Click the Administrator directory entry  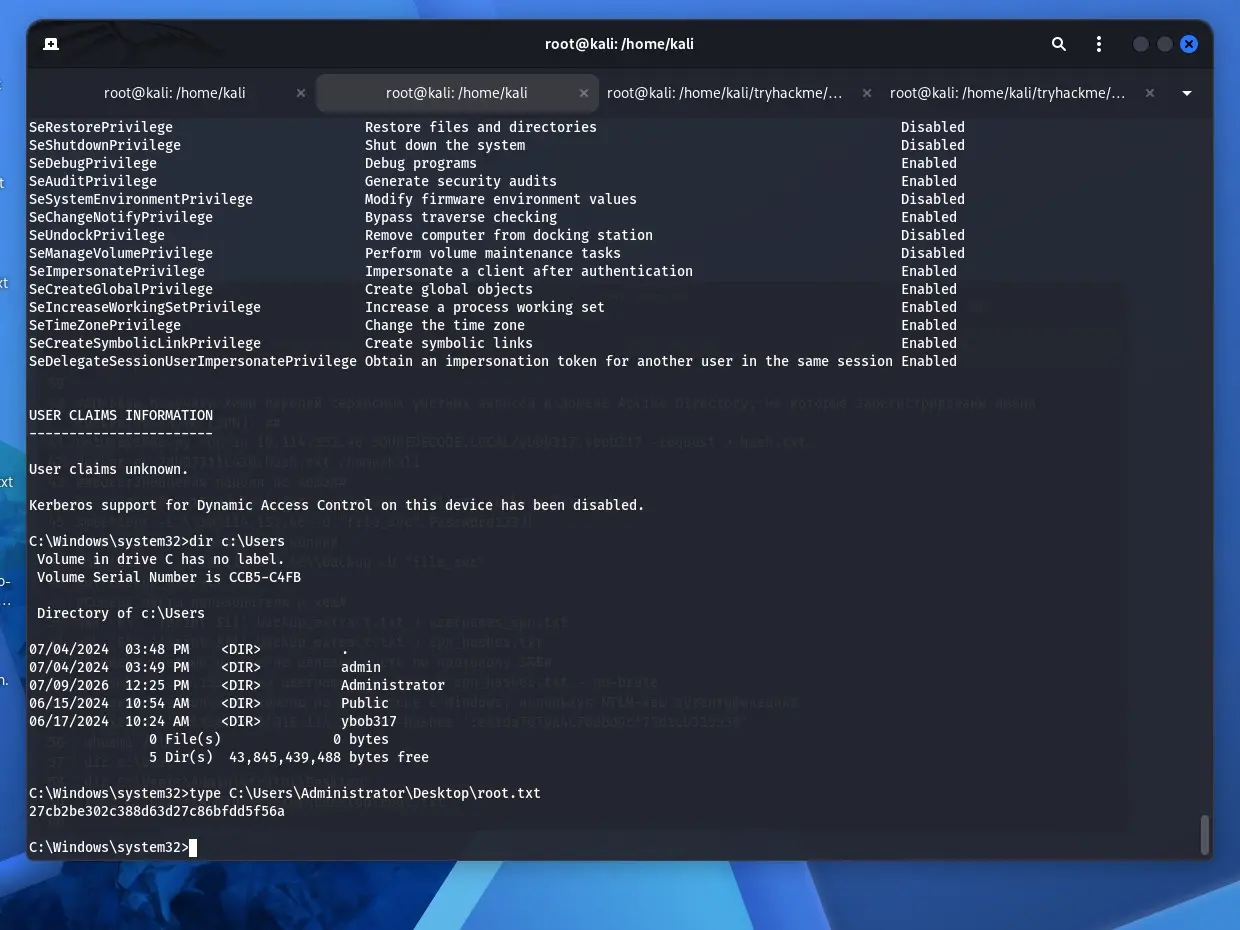(x=393, y=685)
